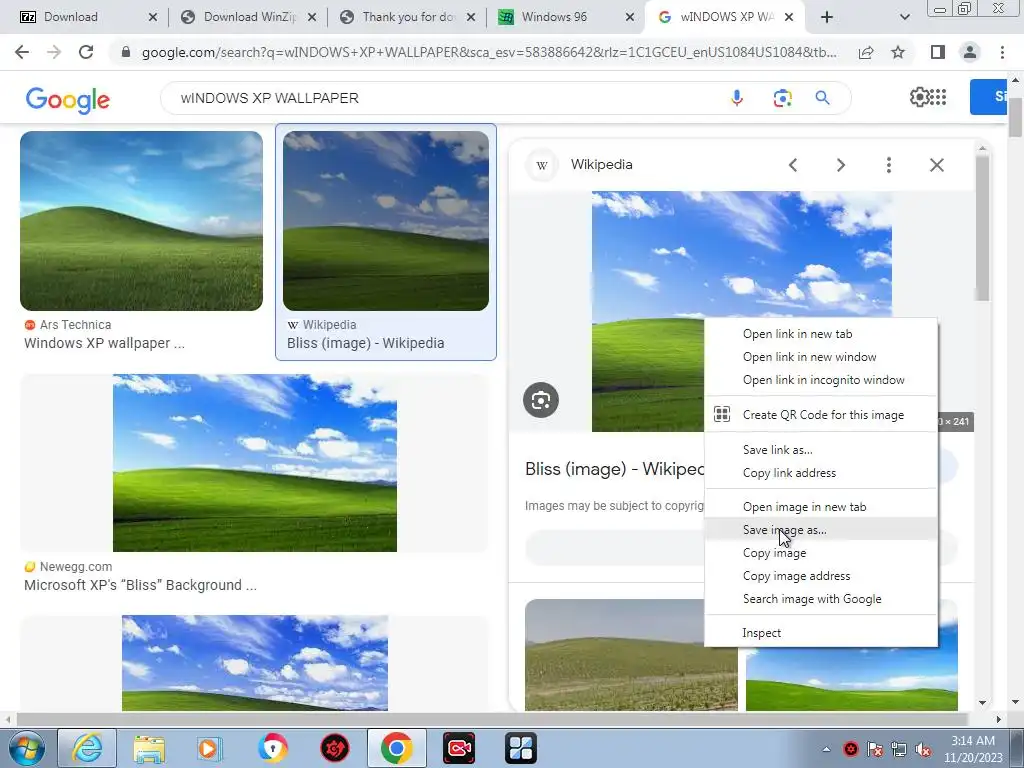Click the magnifier search button

pos(822,98)
